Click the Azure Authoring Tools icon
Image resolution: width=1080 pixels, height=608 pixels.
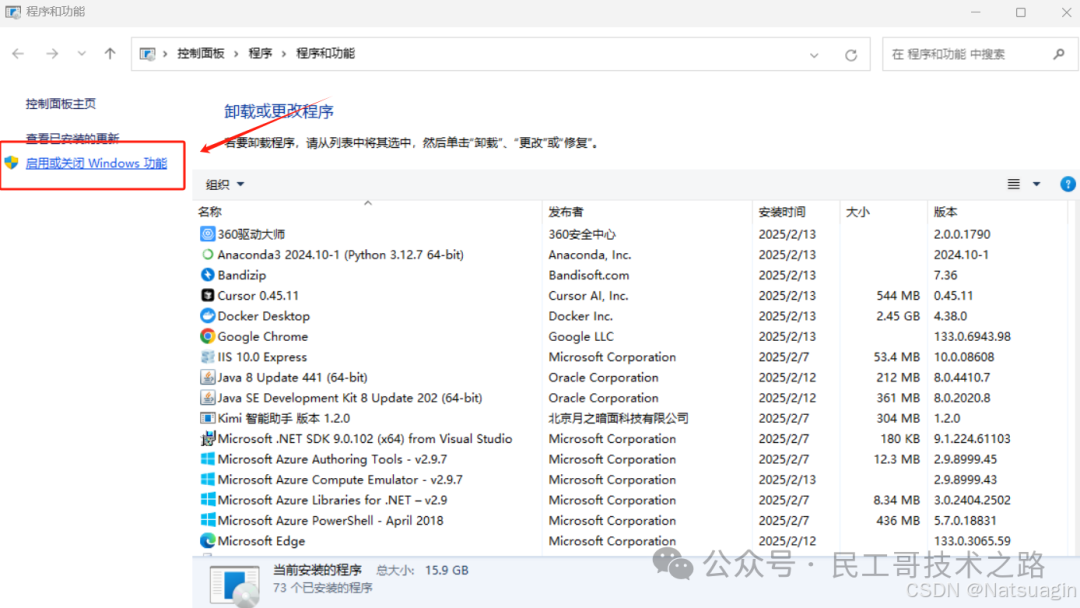[x=207, y=459]
